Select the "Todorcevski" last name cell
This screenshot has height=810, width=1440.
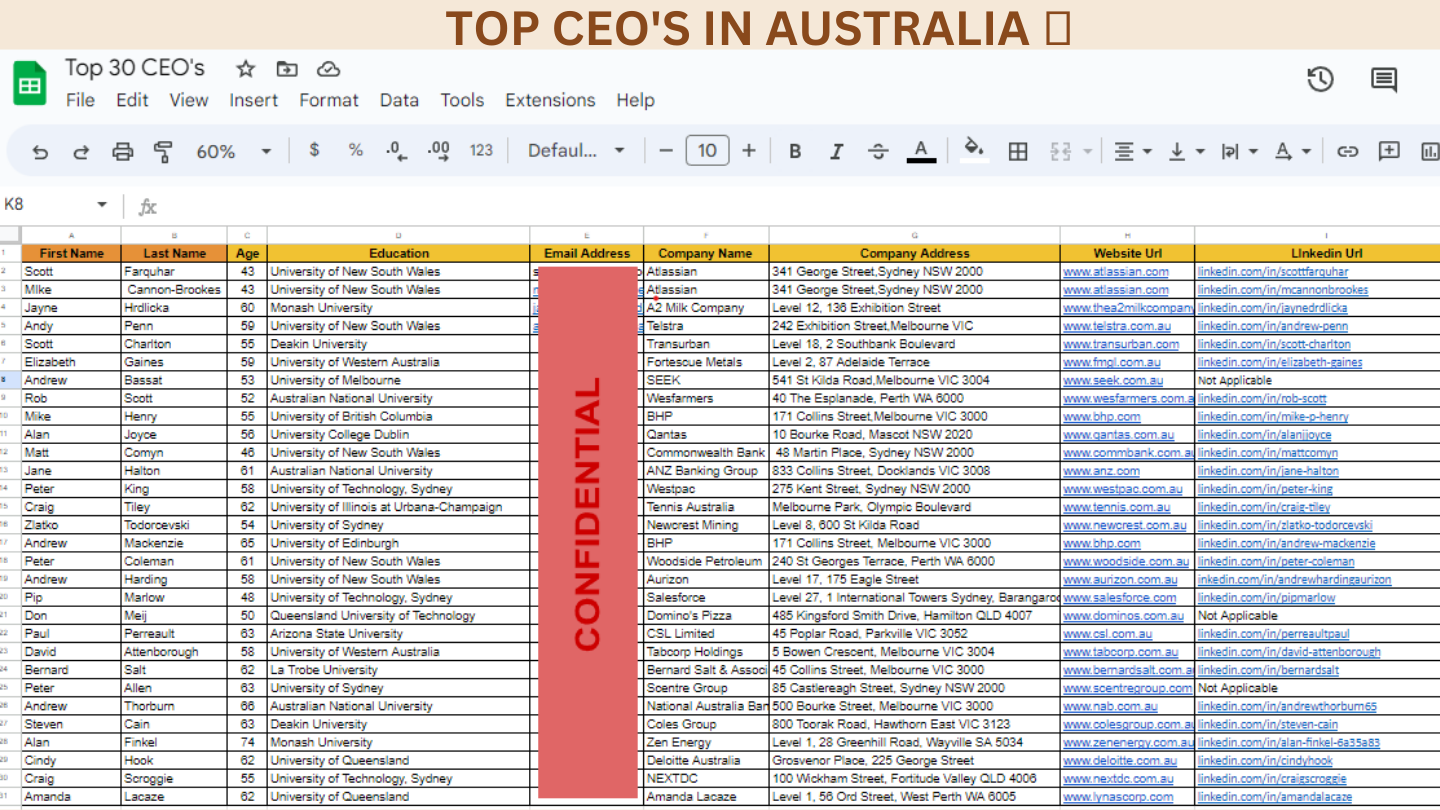click(174, 525)
